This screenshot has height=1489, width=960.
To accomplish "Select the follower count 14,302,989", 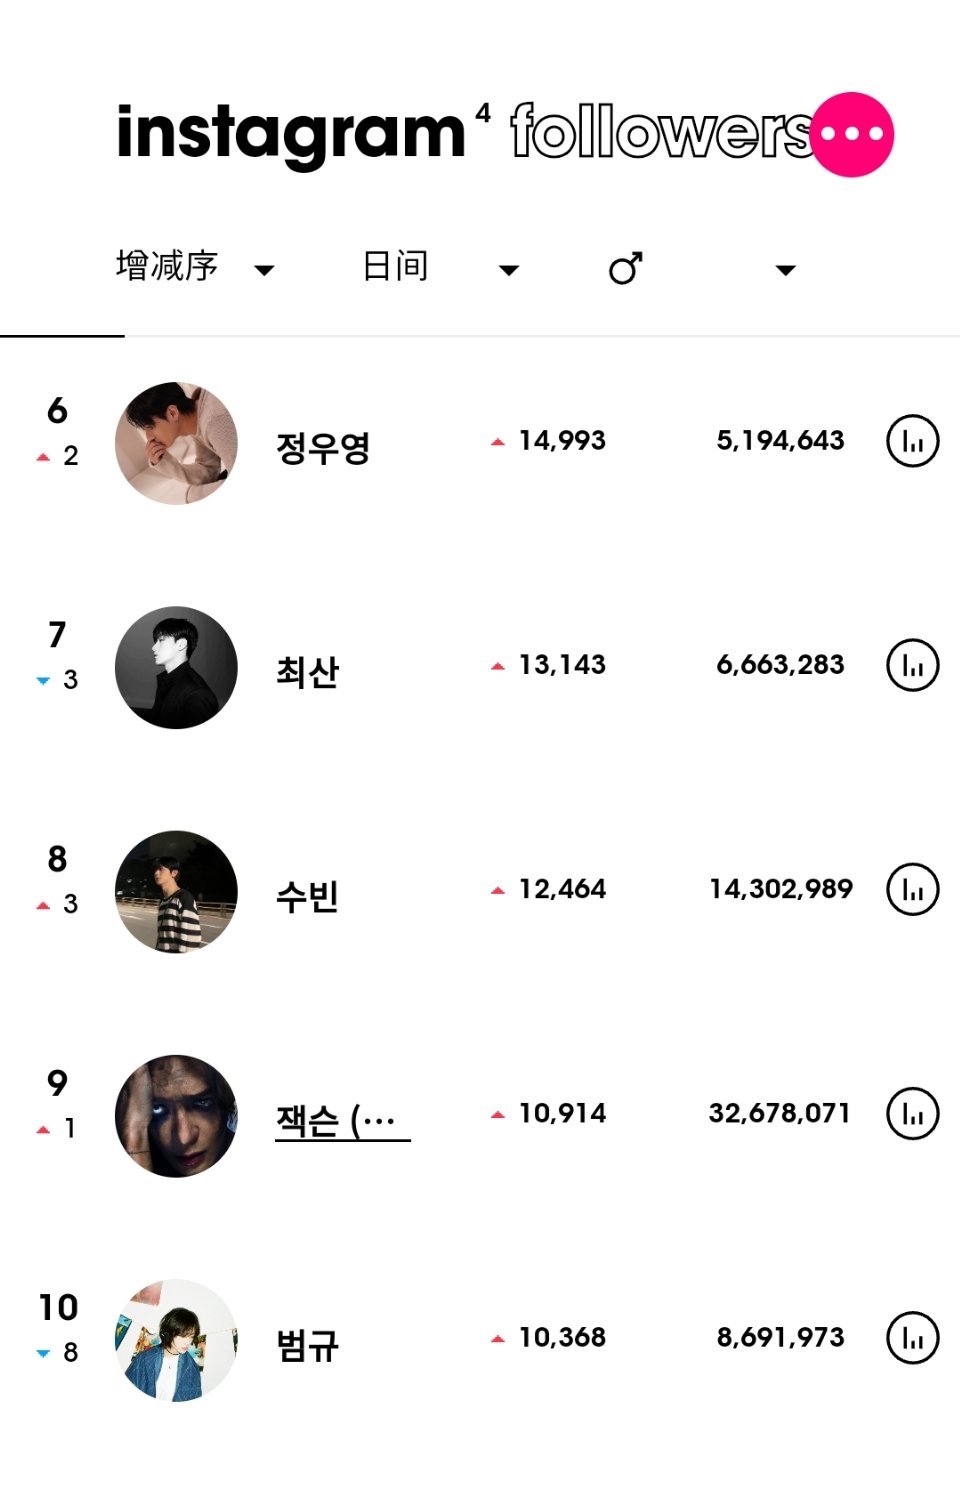I will (781, 889).
